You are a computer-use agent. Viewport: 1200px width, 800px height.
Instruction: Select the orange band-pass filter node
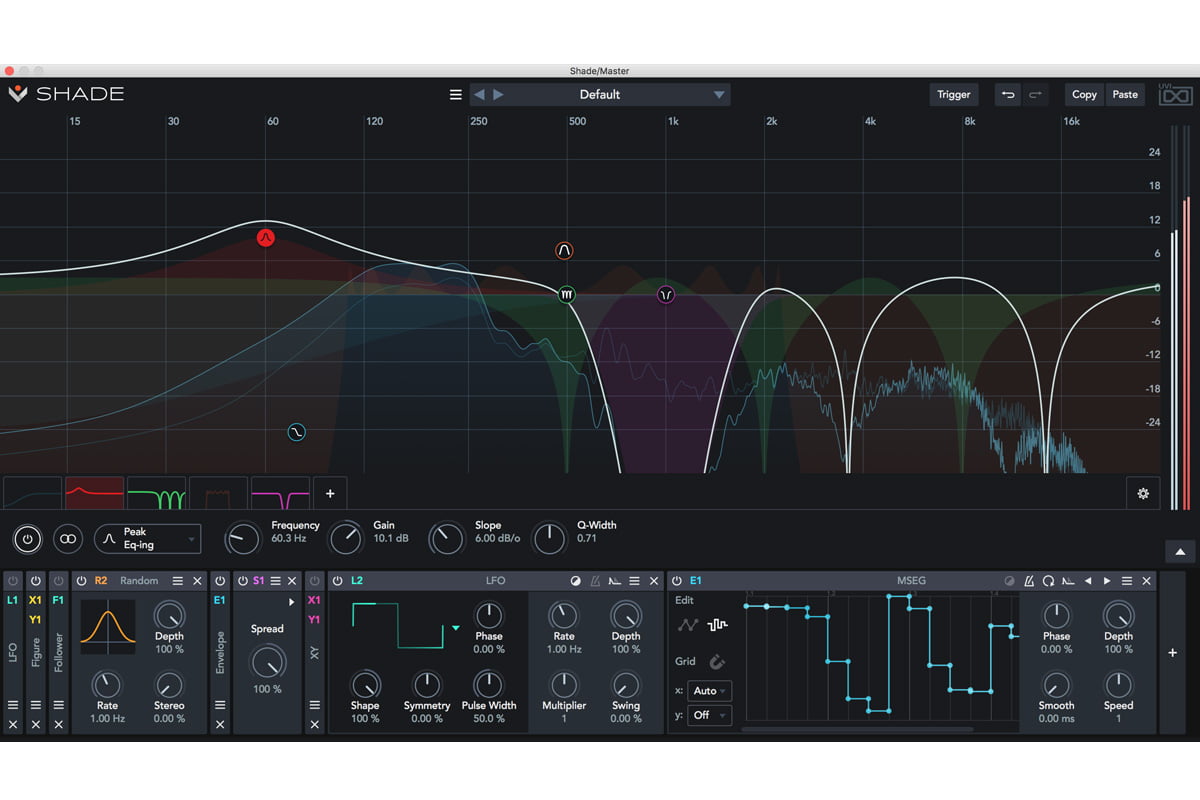pos(564,251)
